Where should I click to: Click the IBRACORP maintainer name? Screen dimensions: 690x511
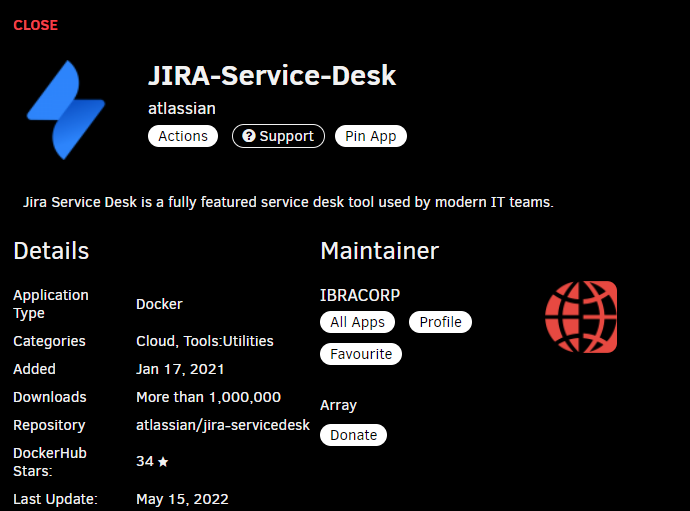coord(360,295)
